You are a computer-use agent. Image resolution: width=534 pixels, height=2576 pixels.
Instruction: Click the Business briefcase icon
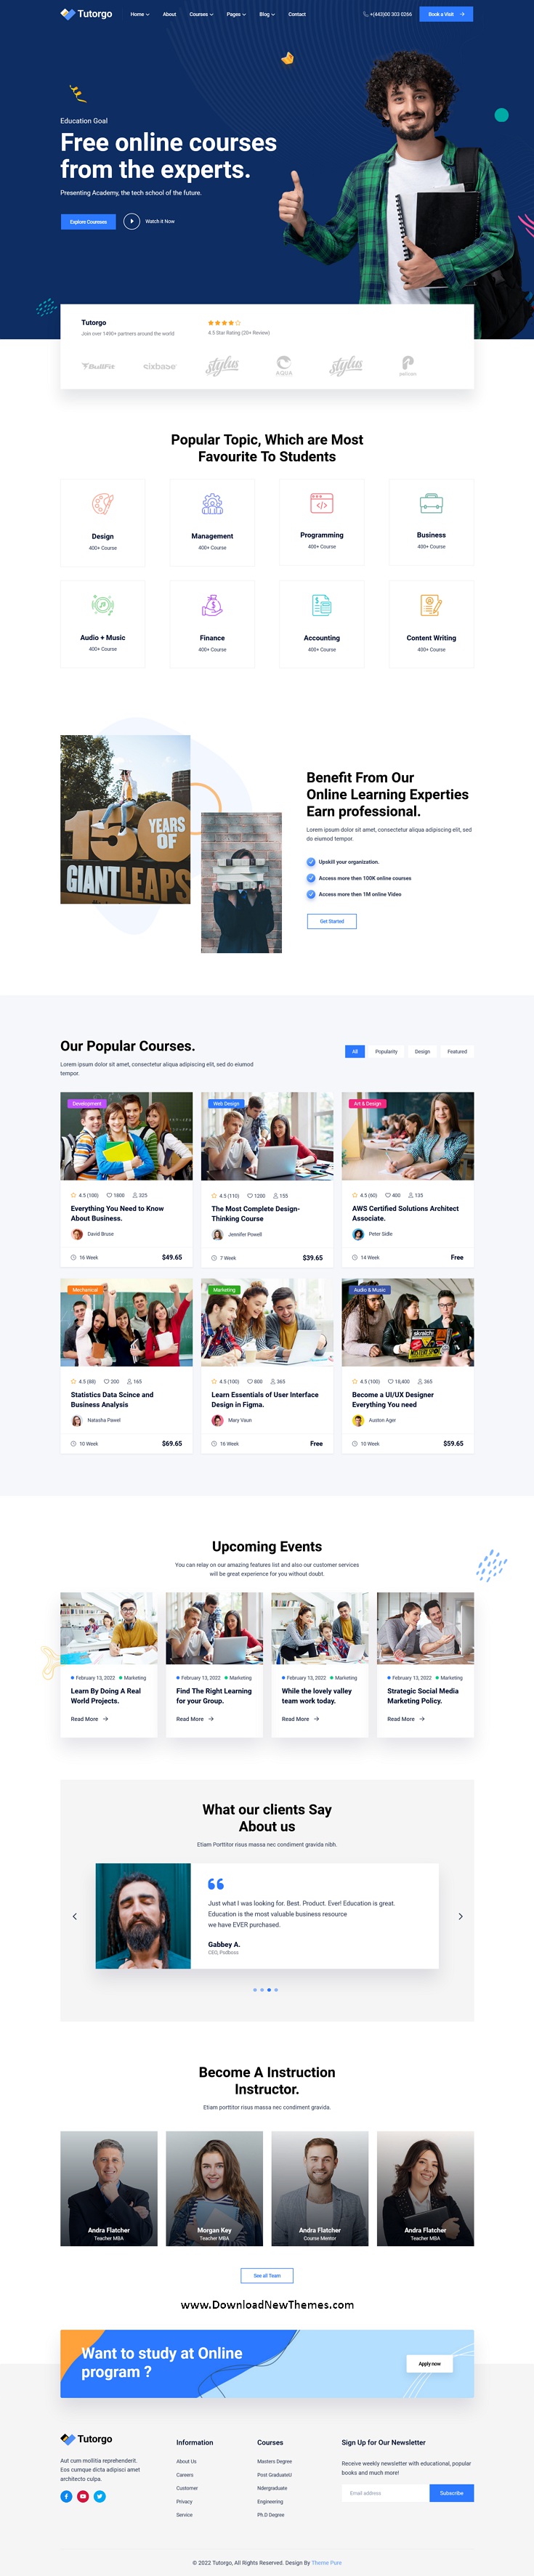(431, 503)
